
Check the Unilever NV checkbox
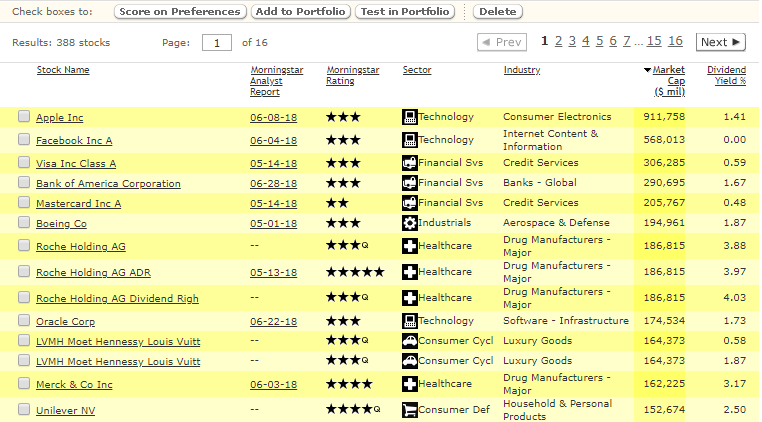pos(24,409)
